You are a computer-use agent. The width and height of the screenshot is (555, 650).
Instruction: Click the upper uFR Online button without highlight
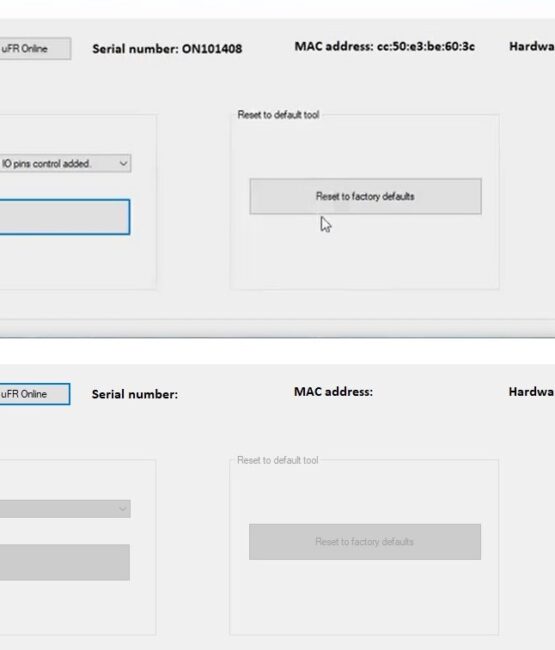click(x=35, y=49)
